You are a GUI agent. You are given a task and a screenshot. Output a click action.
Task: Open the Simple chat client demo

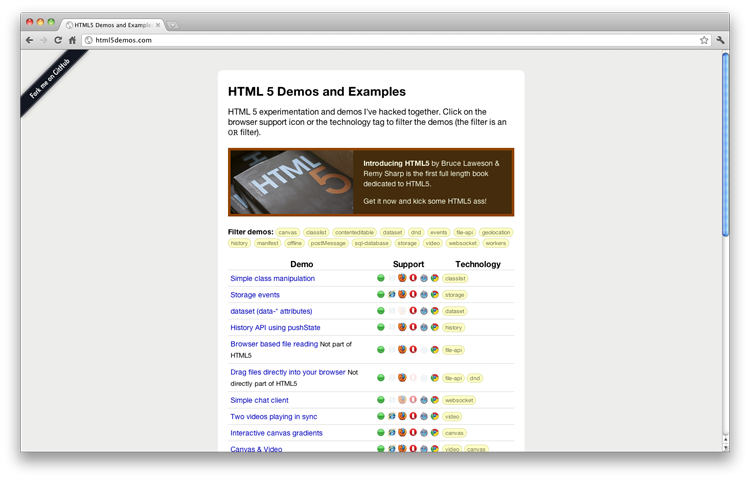pos(259,400)
